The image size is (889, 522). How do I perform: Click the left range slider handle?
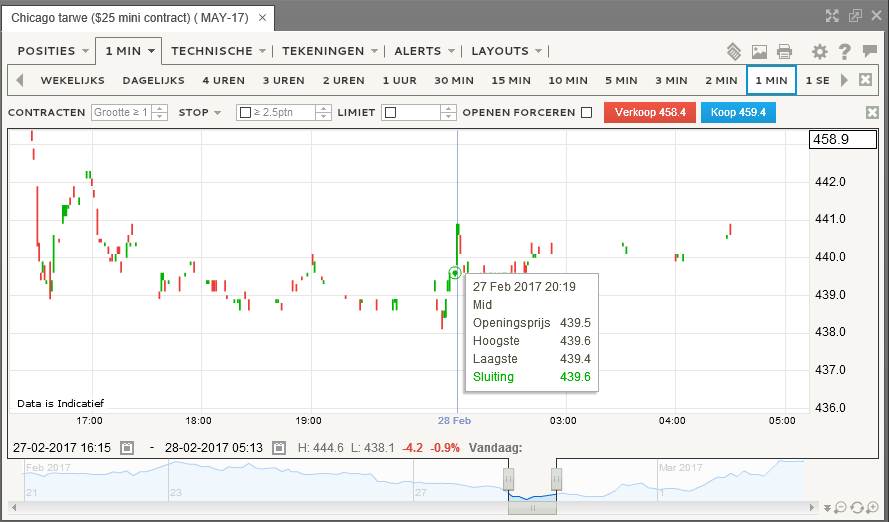click(x=509, y=479)
